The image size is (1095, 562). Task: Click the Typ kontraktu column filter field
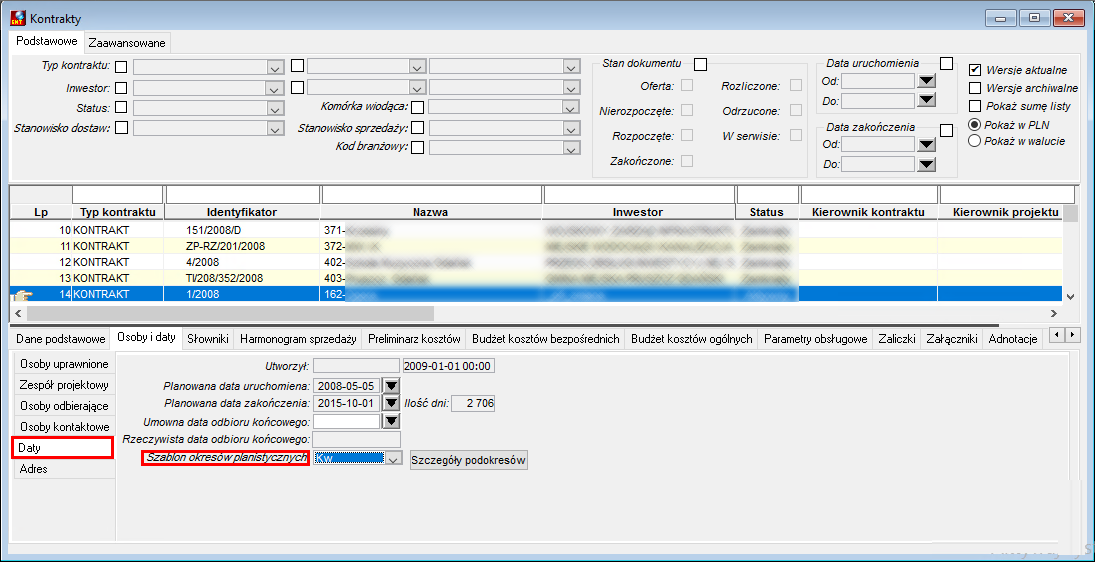coord(117,193)
